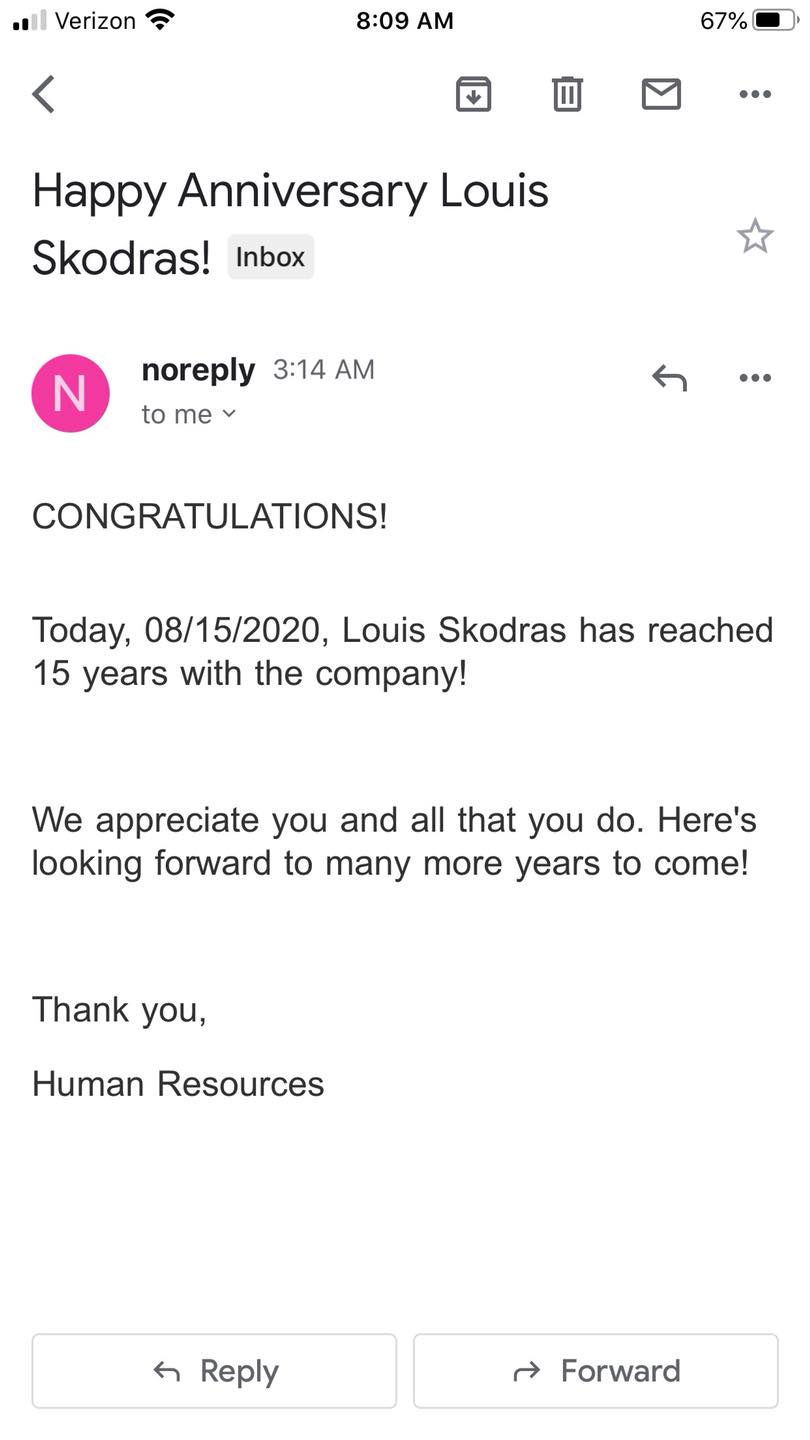
Task: Tap the 3:14 AM timestamp
Action: [x=324, y=370]
